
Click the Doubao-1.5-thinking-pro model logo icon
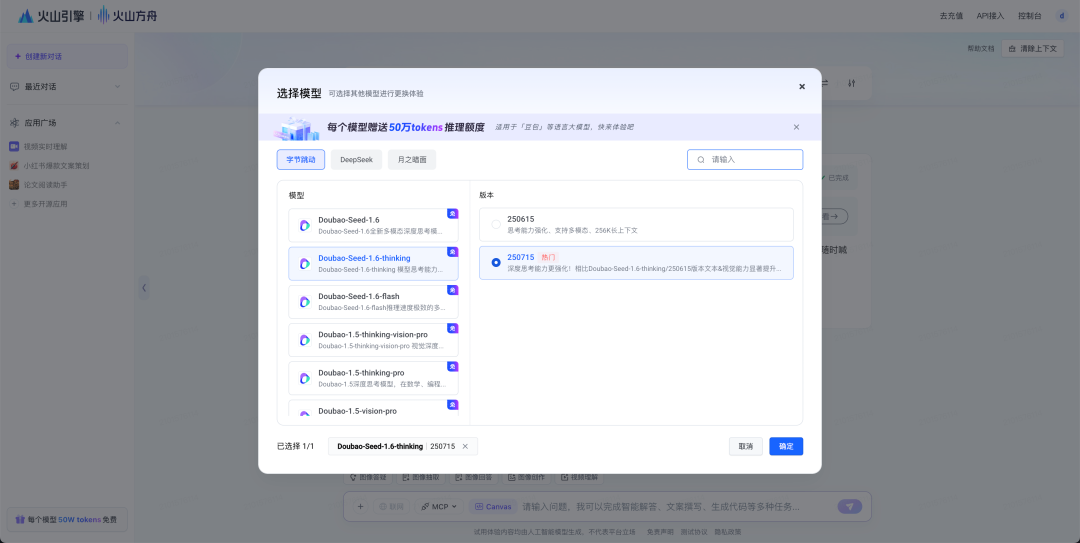pos(304,378)
